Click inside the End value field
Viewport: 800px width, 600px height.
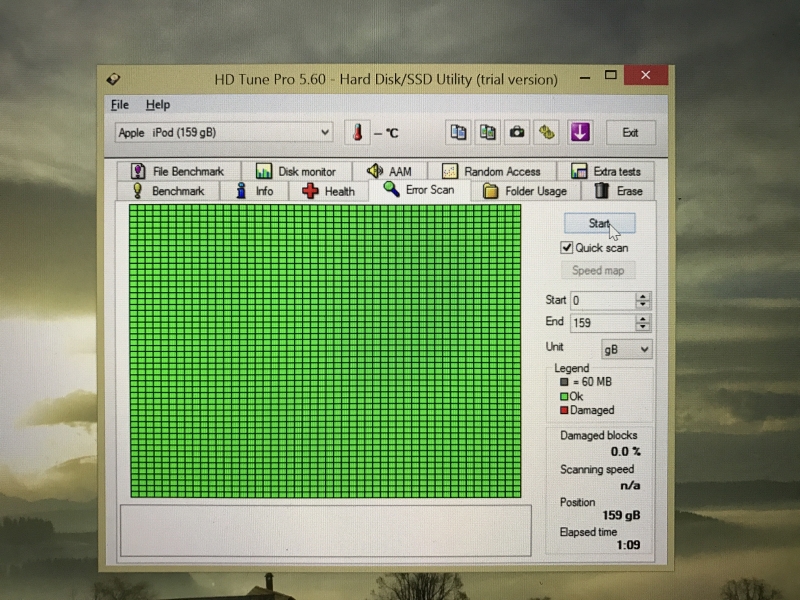[x=602, y=323]
